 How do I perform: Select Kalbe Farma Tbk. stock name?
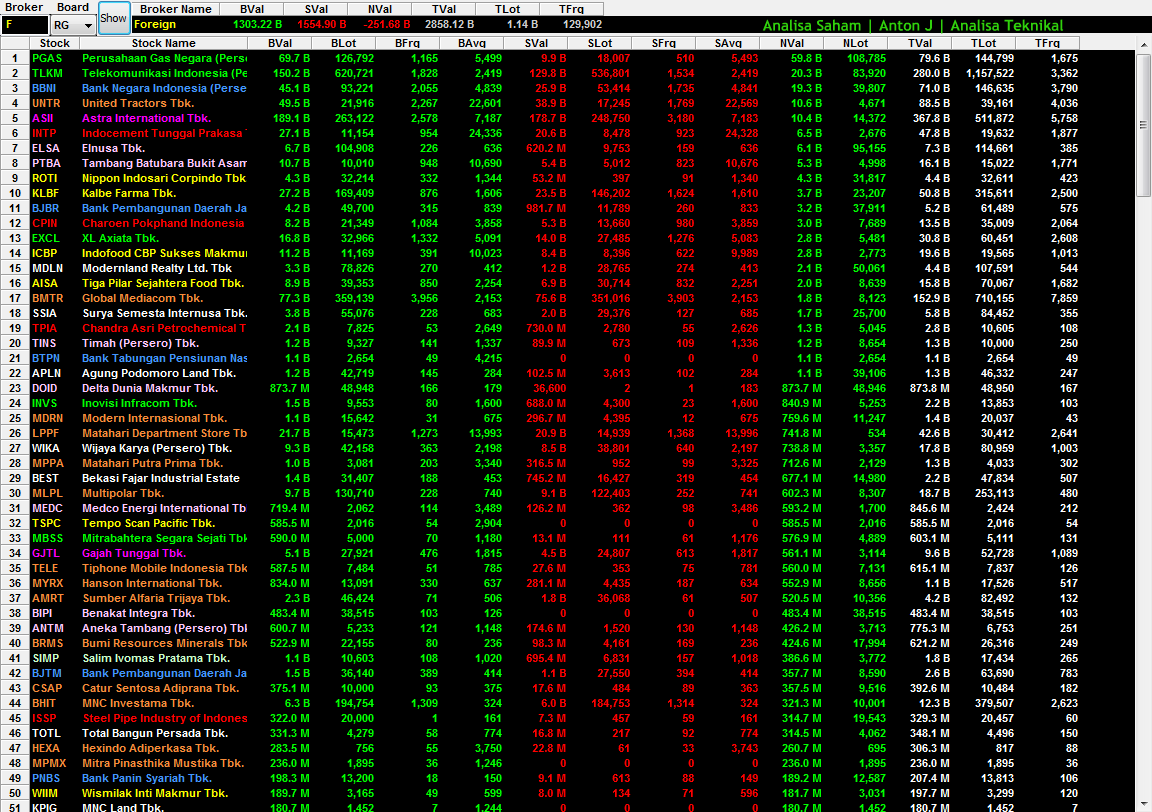click(x=129, y=193)
